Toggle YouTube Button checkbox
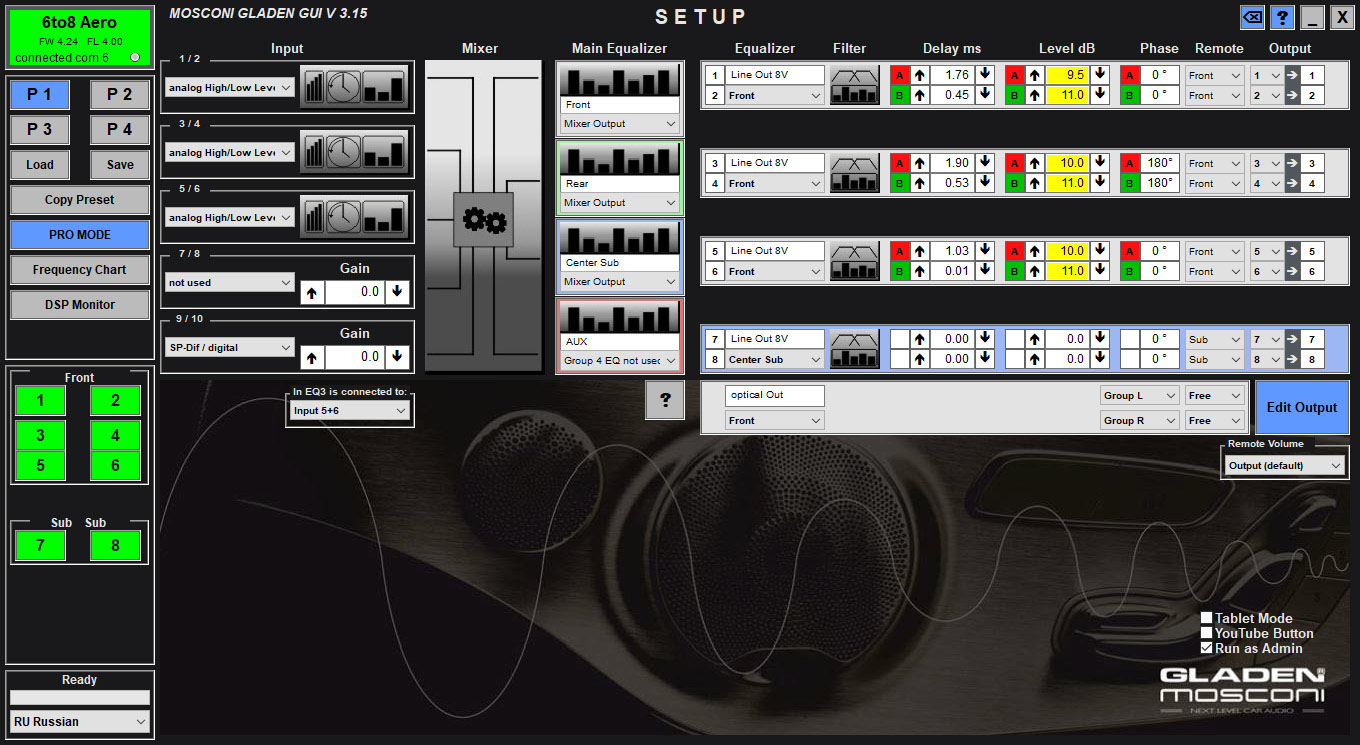 pyautogui.click(x=1206, y=633)
